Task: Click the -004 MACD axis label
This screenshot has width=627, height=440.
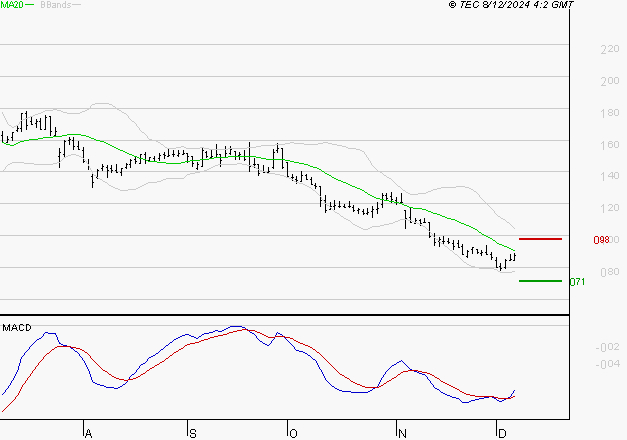Action: 608,364
